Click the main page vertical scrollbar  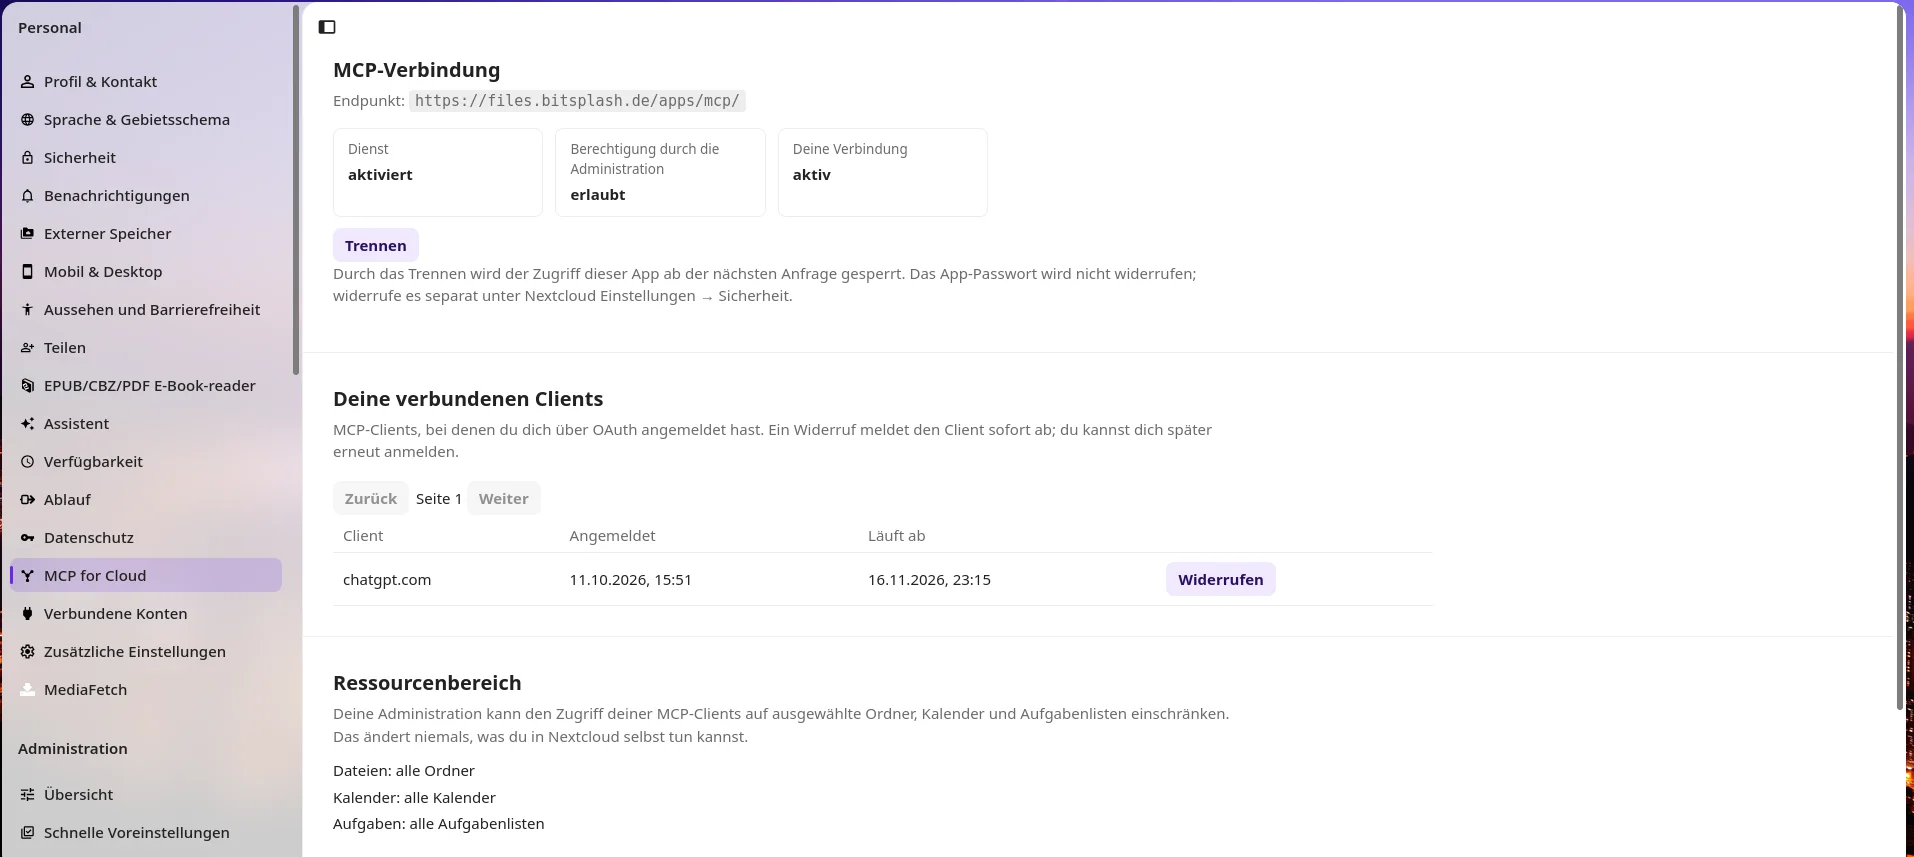tap(1900, 358)
